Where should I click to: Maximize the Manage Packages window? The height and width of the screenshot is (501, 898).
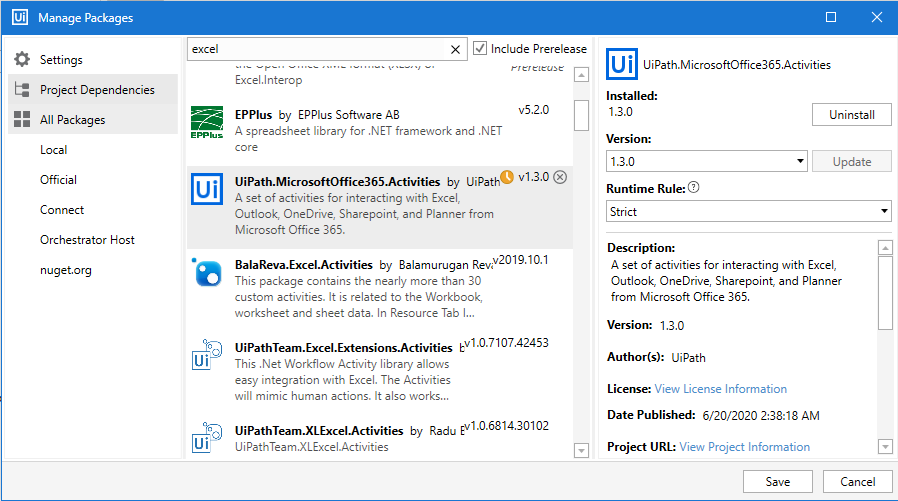tap(831, 17)
